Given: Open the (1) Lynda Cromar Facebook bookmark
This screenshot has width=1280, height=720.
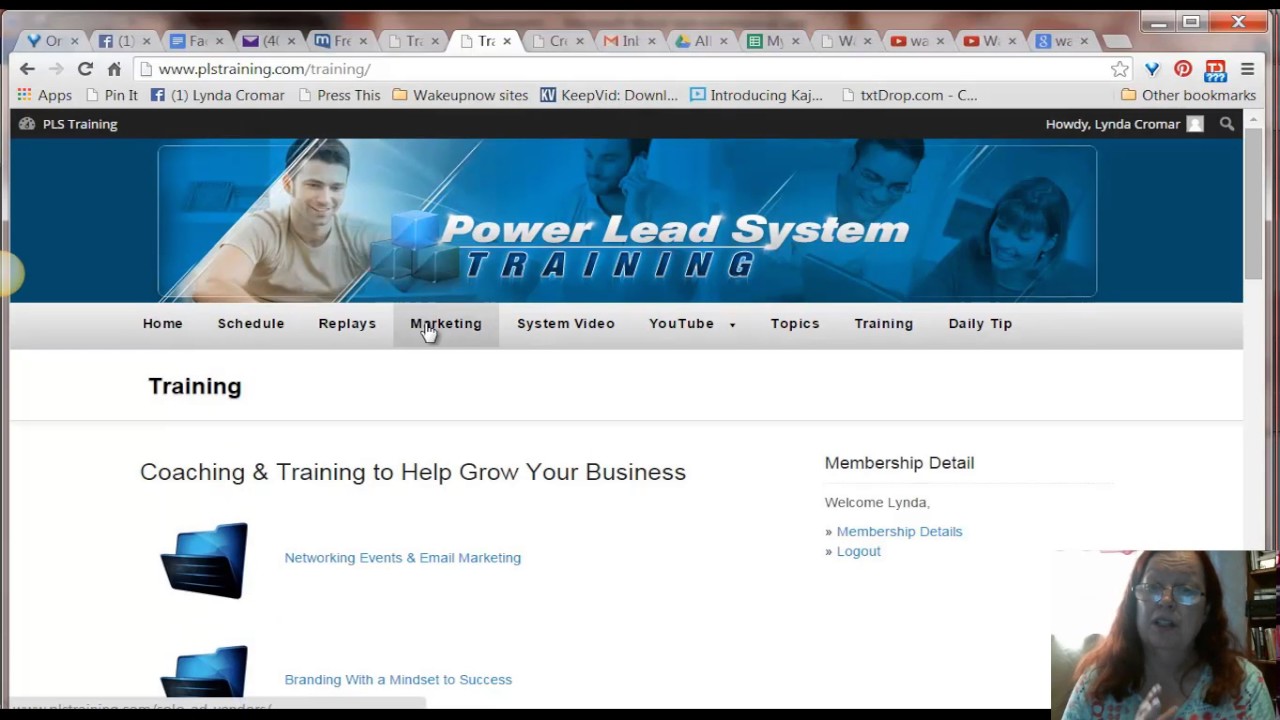Looking at the screenshot, I should click(217, 95).
